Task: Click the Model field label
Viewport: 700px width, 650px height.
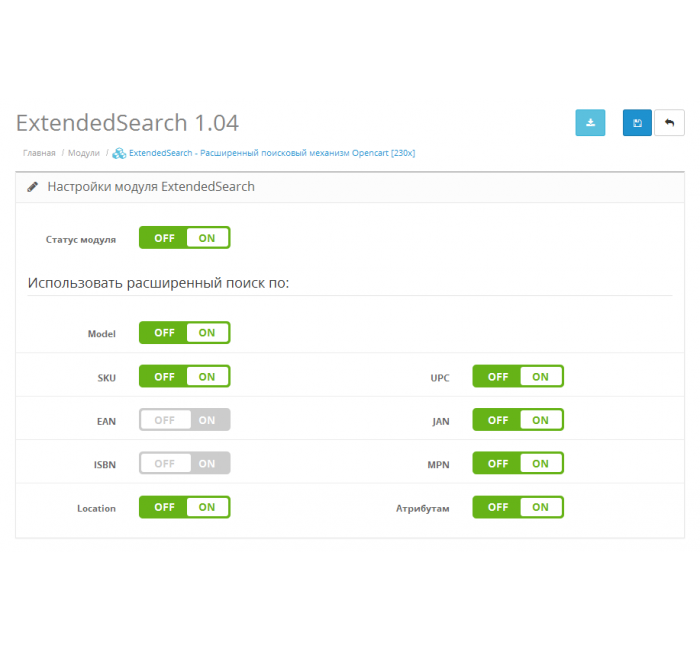Action: click(x=102, y=334)
